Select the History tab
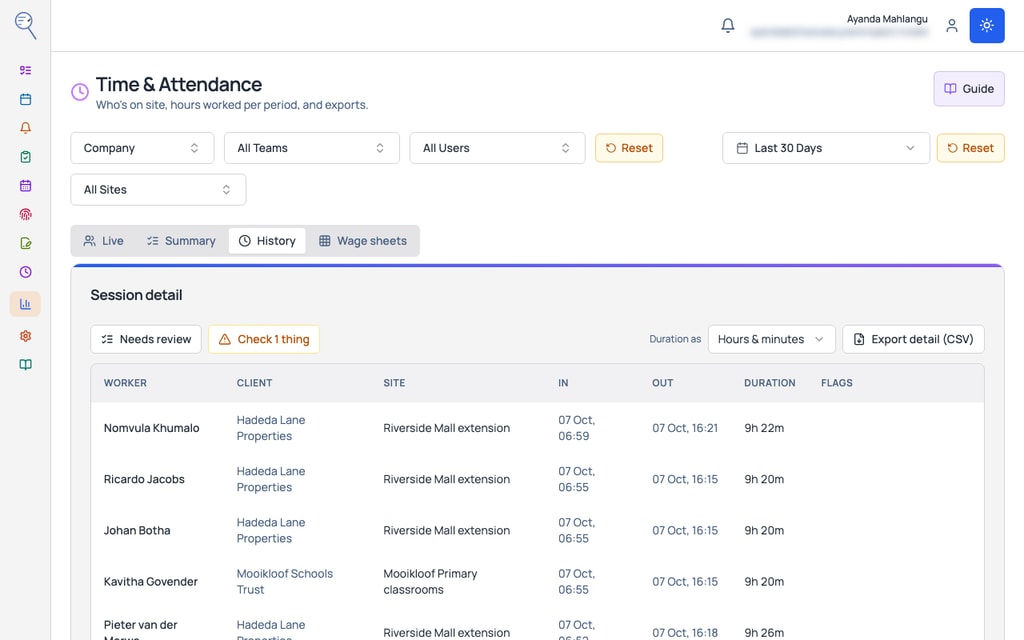This screenshot has height=640, width=1024. click(x=267, y=241)
